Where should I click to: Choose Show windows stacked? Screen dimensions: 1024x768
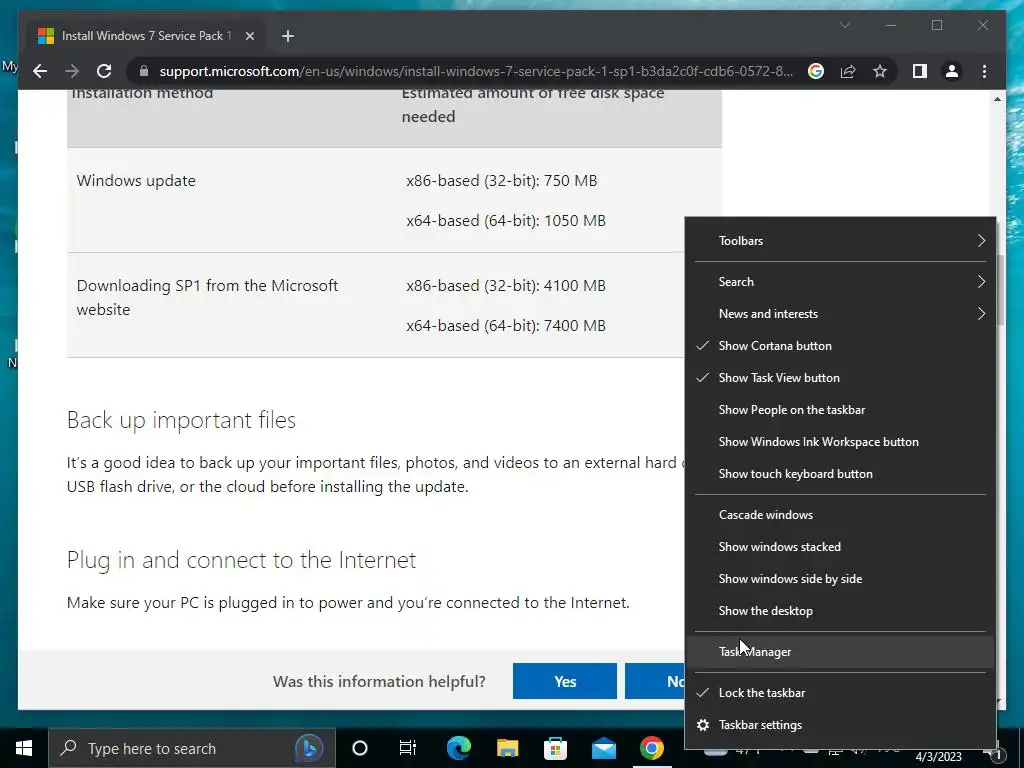tap(840, 547)
